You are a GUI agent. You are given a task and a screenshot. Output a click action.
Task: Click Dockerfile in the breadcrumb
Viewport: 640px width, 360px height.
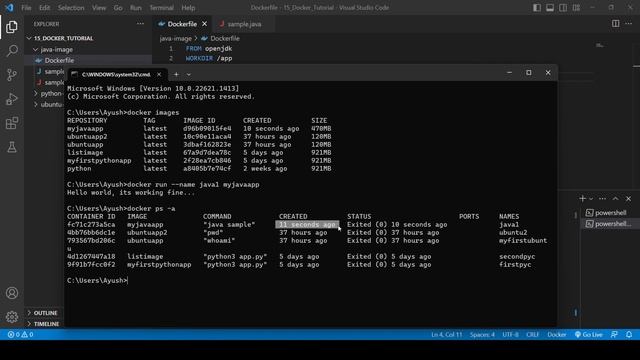tap(225, 38)
